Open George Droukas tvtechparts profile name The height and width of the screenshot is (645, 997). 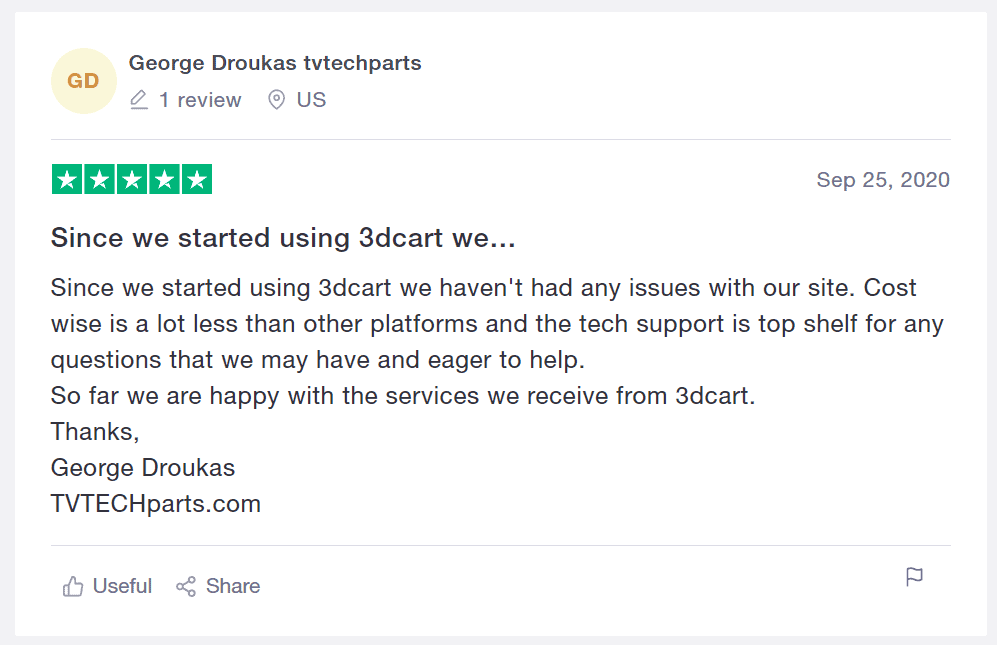[275, 63]
